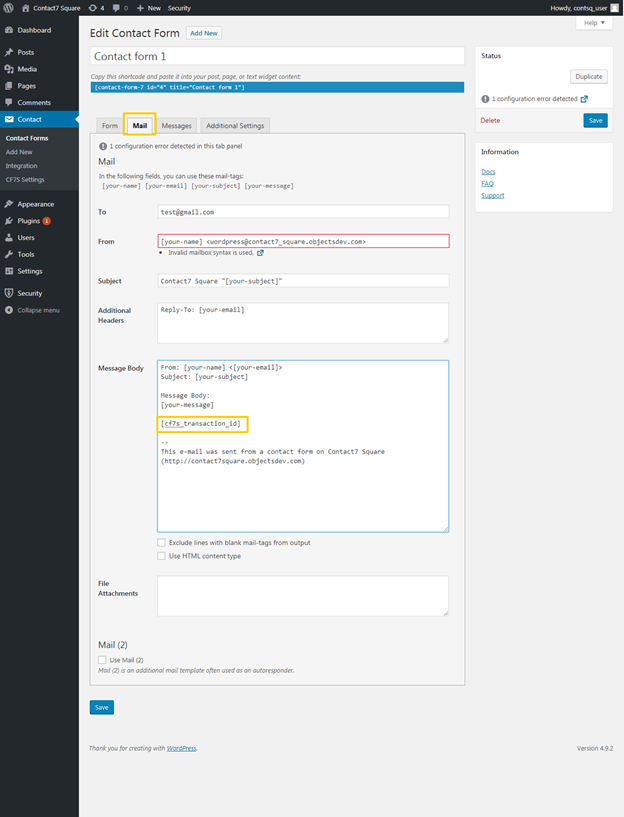Click Save in the Status box
This screenshot has width=624, height=817.
(x=595, y=120)
